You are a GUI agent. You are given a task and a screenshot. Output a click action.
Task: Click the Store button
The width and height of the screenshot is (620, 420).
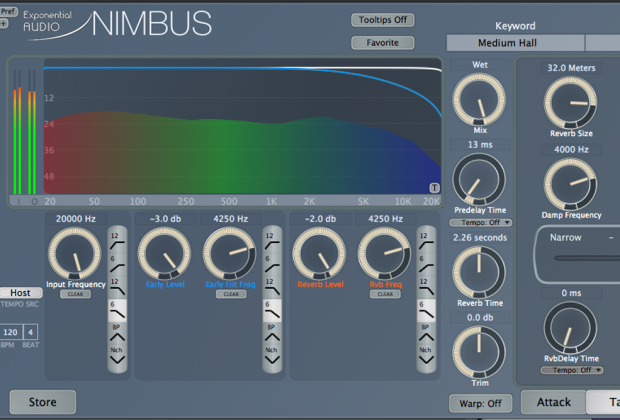click(x=43, y=402)
